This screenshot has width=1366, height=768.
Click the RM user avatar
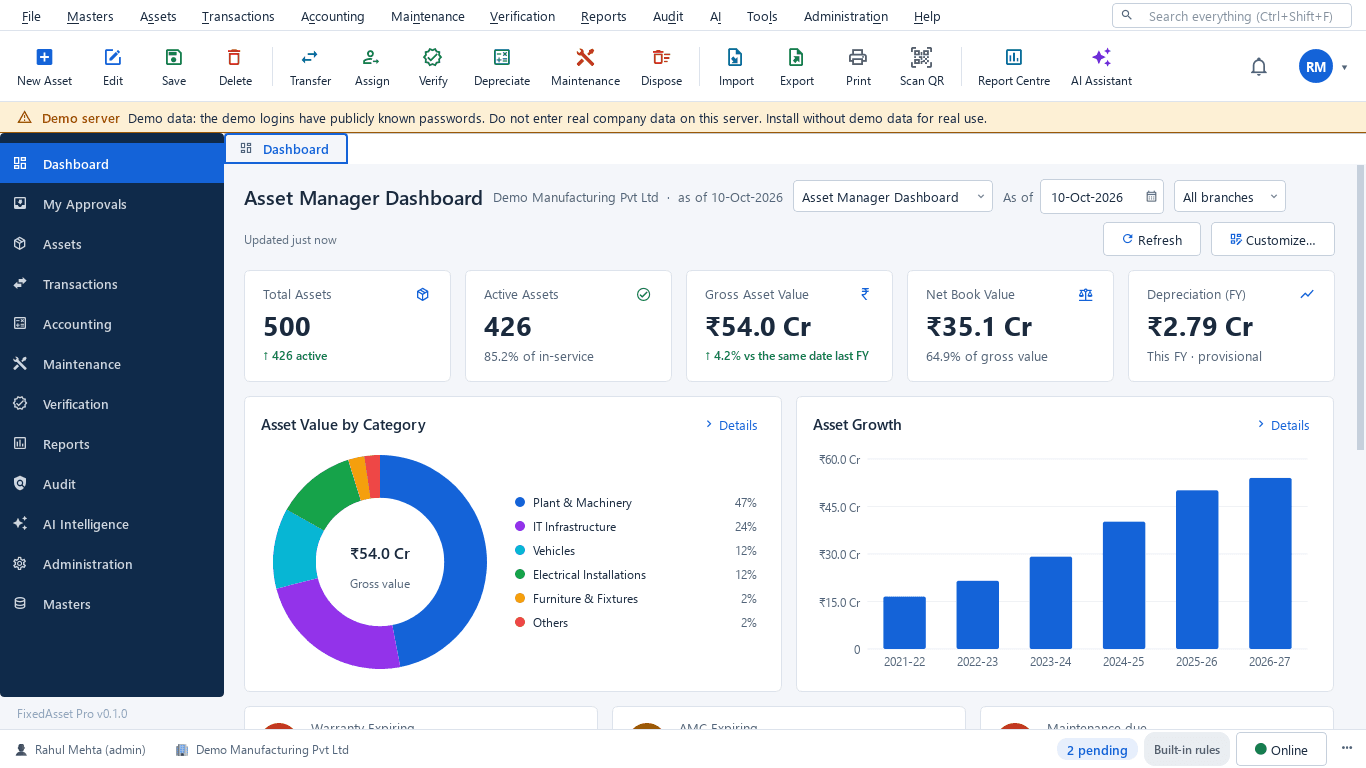pyautogui.click(x=1316, y=67)
